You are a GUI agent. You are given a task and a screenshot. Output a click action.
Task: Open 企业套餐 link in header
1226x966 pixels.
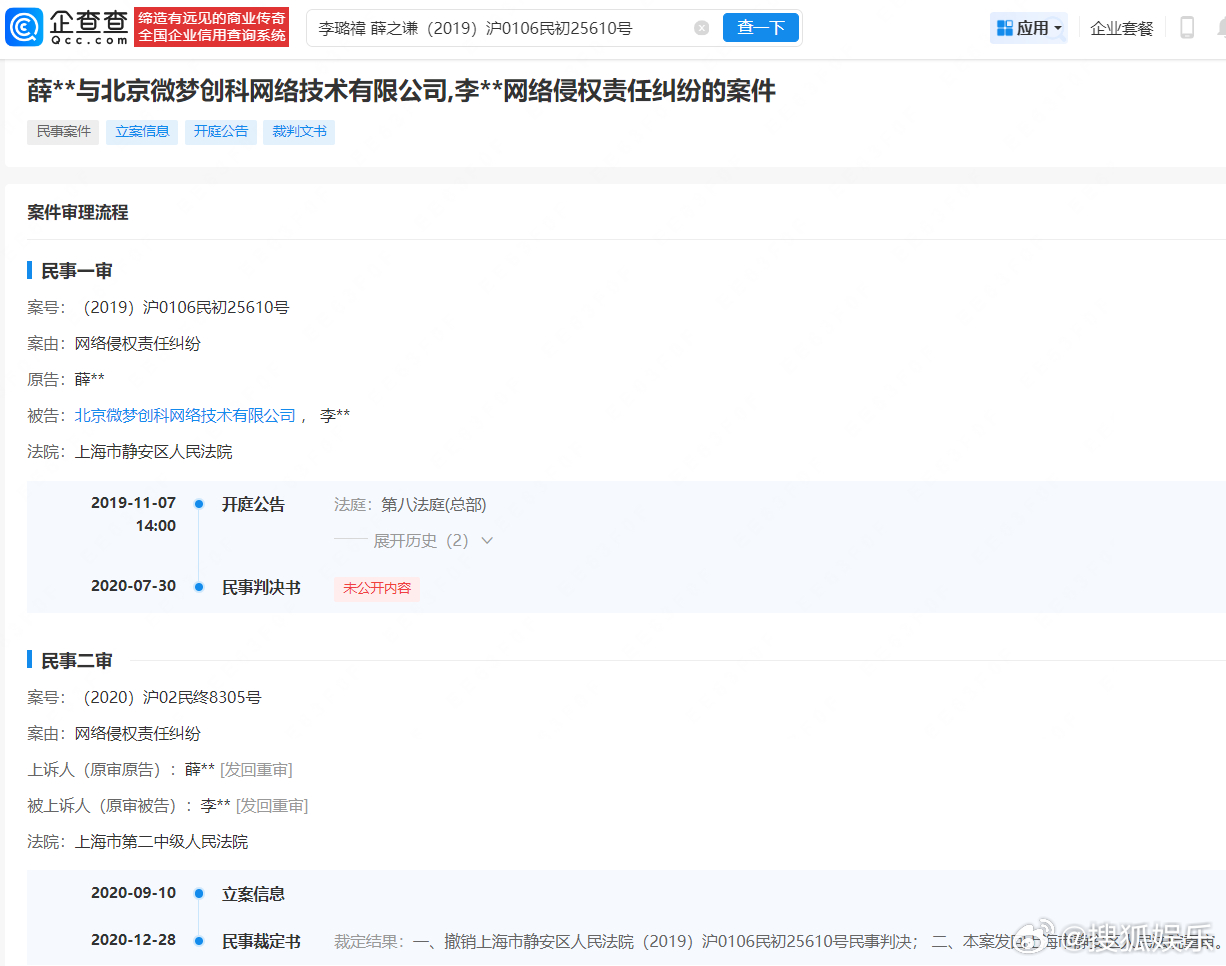[1122, 28]
